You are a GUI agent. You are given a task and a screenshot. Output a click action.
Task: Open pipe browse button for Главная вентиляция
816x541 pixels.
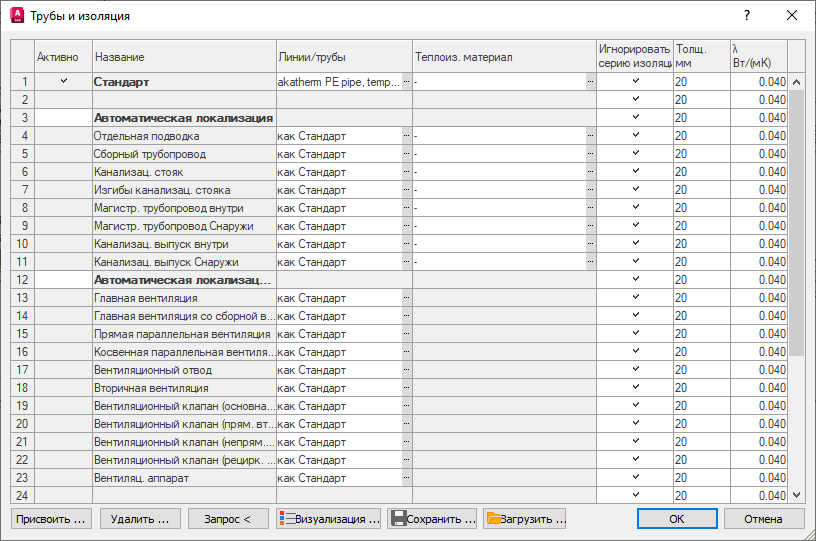(406, 298)
